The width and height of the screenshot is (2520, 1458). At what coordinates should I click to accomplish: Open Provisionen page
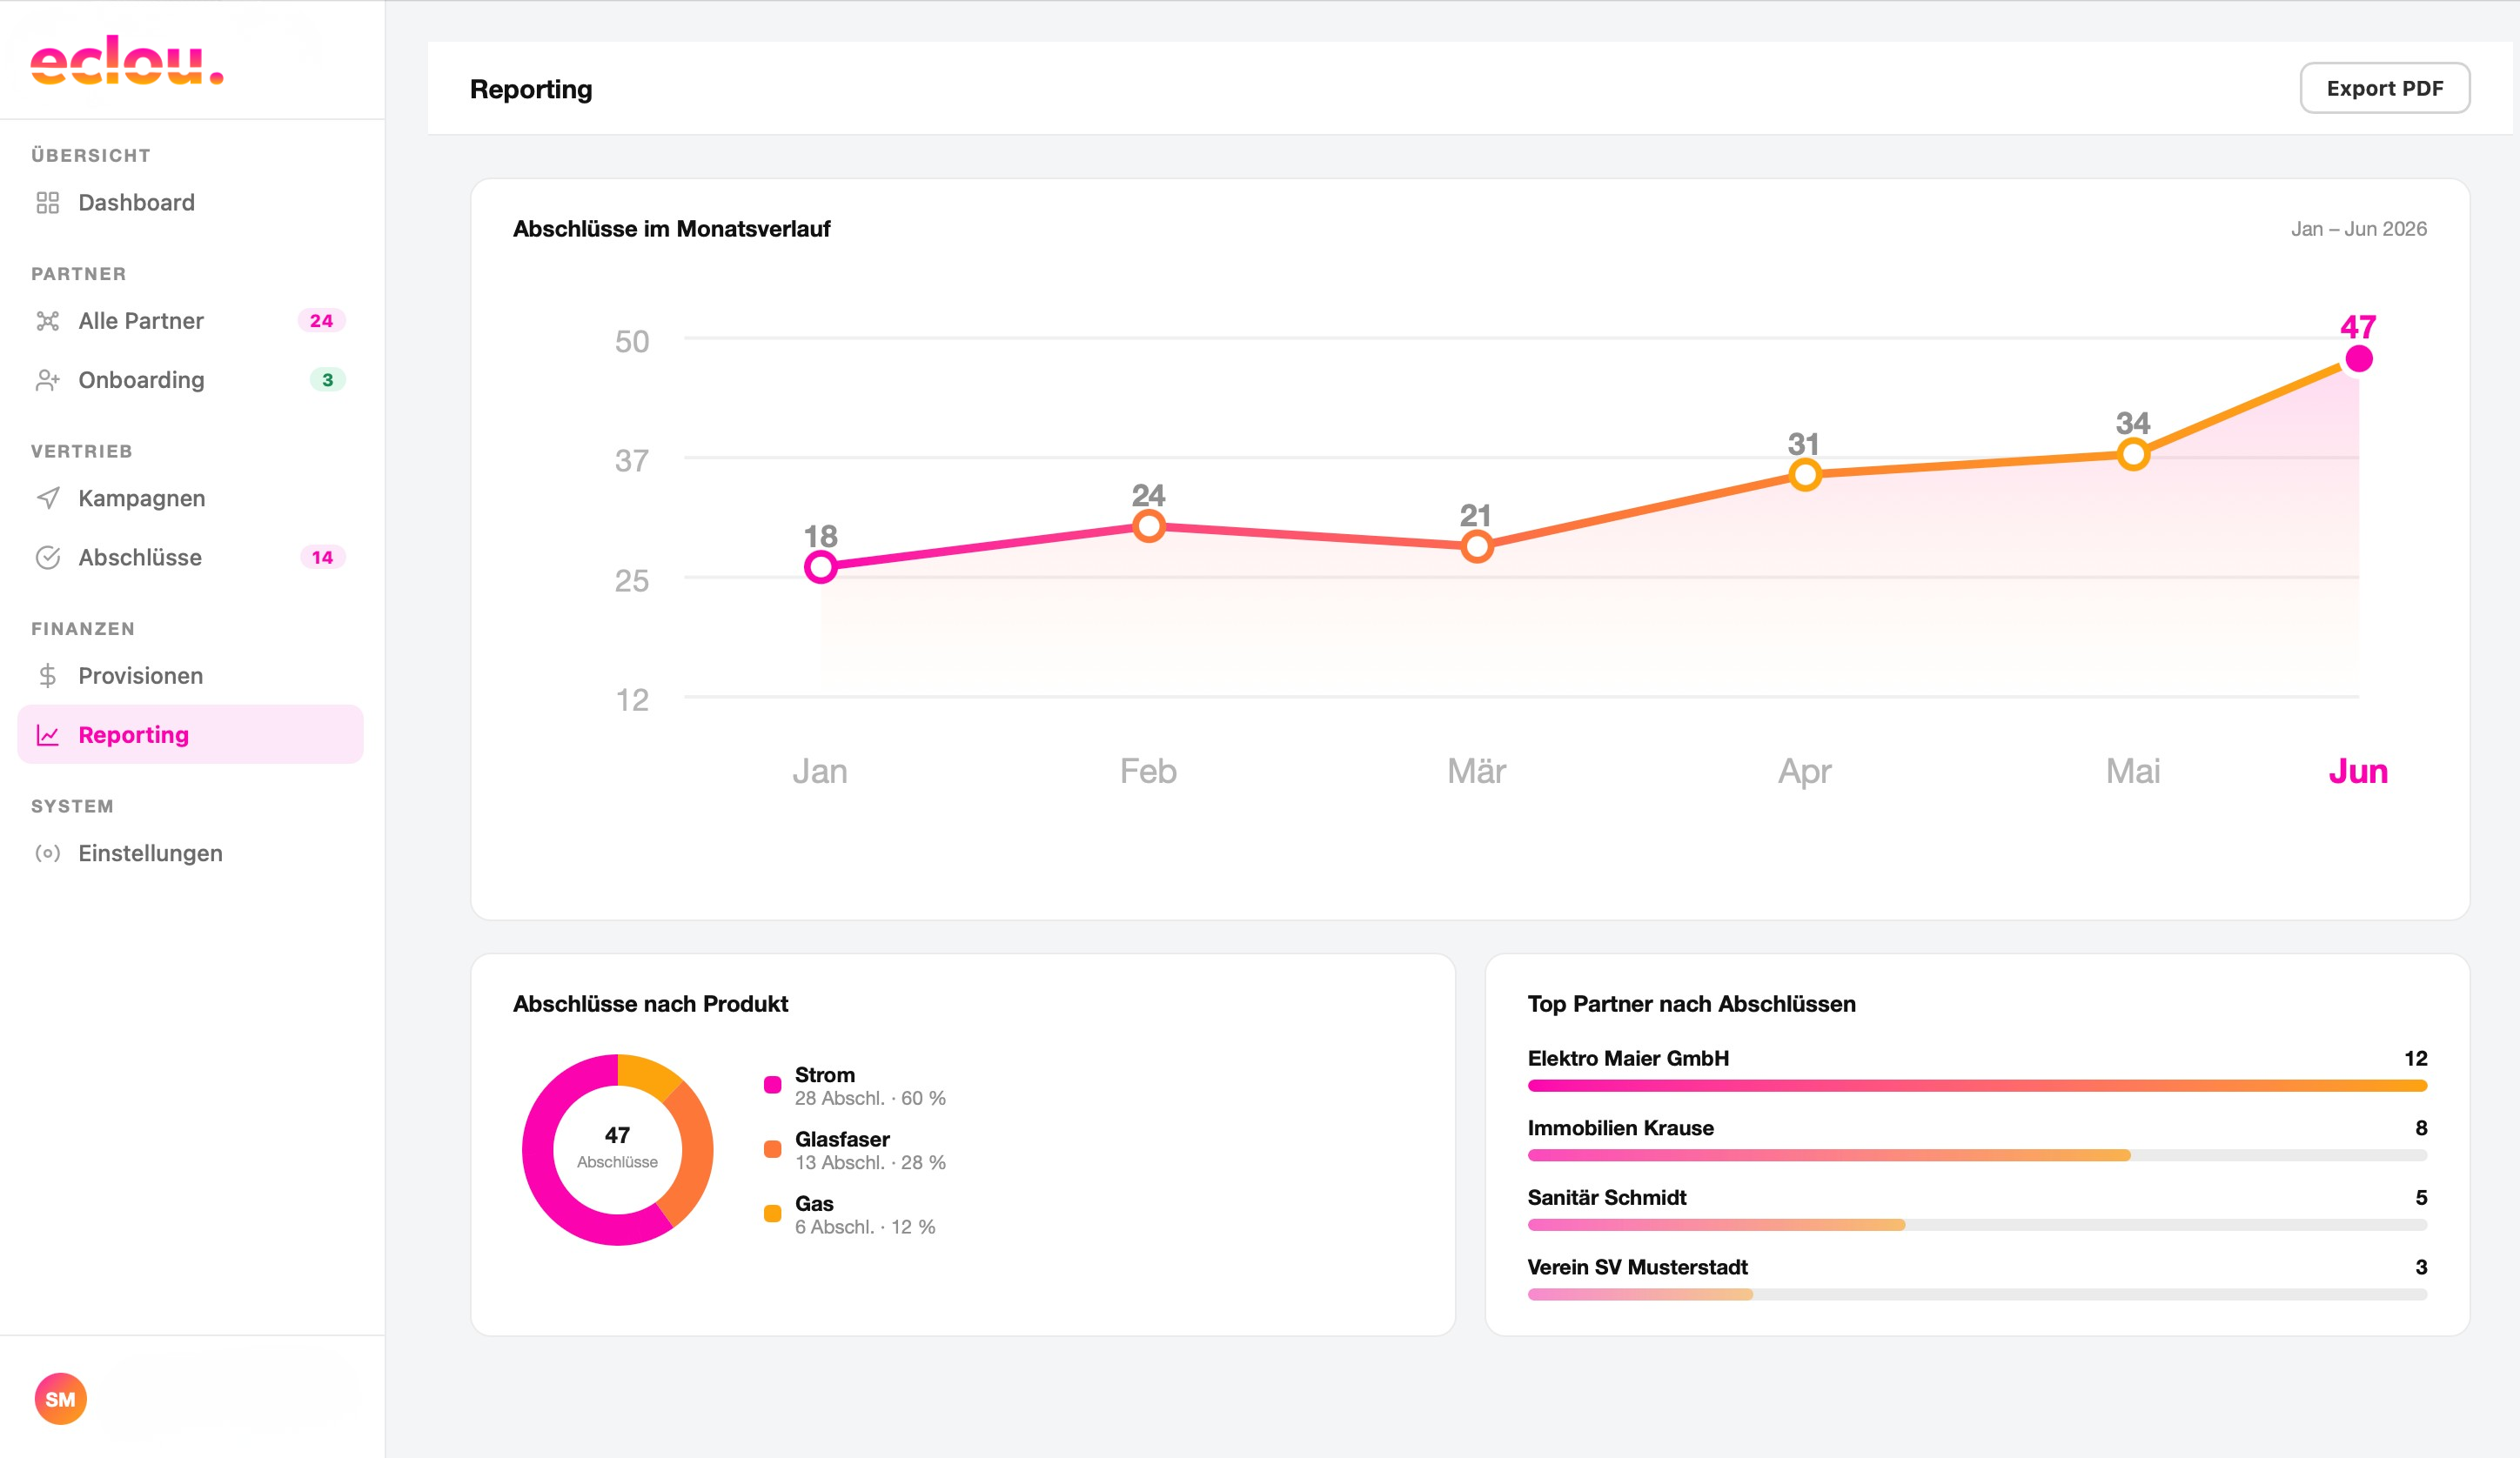[190, 676]
